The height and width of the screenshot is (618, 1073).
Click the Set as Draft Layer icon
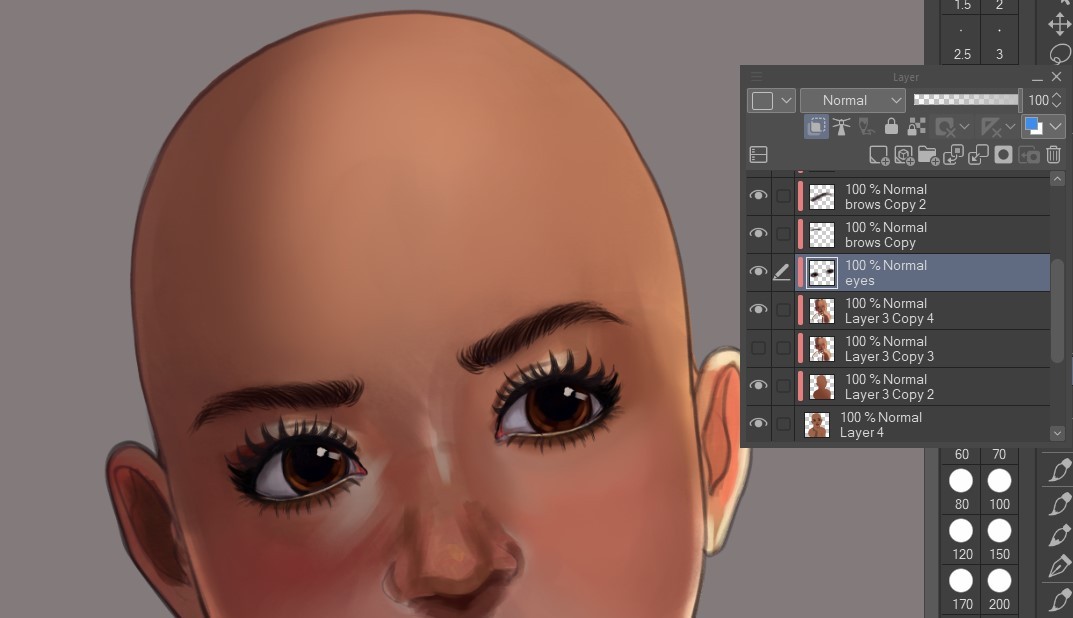click(x=866, y=127)
